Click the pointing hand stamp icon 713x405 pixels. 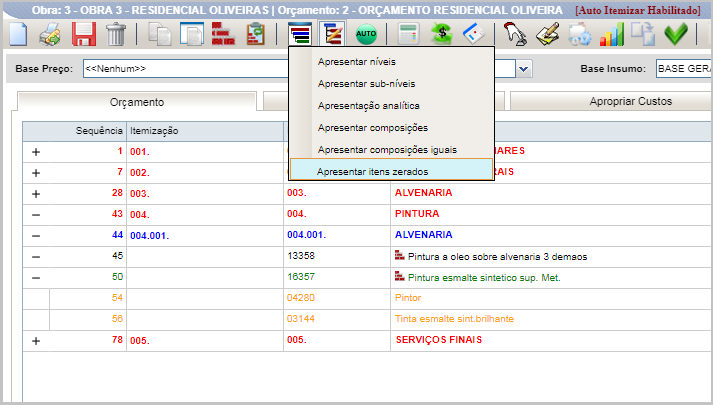pos(515,35)
